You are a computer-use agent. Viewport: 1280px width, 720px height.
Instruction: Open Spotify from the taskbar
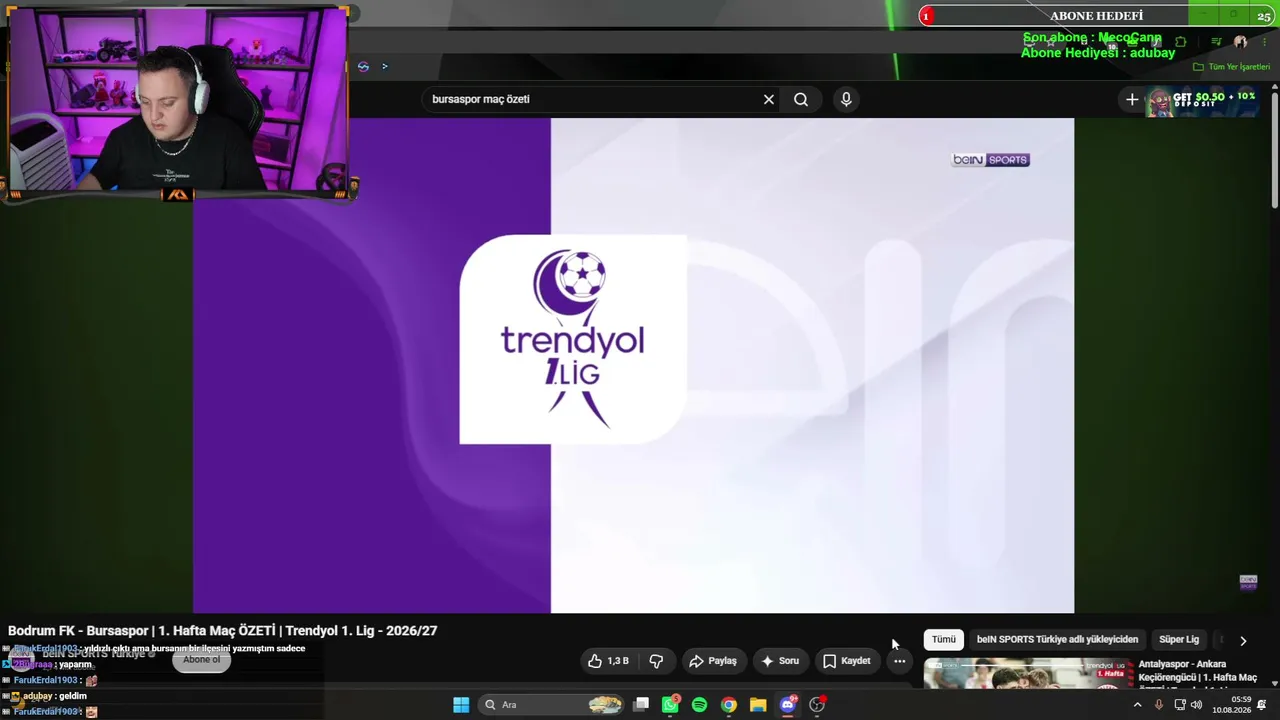coord(699,705)
